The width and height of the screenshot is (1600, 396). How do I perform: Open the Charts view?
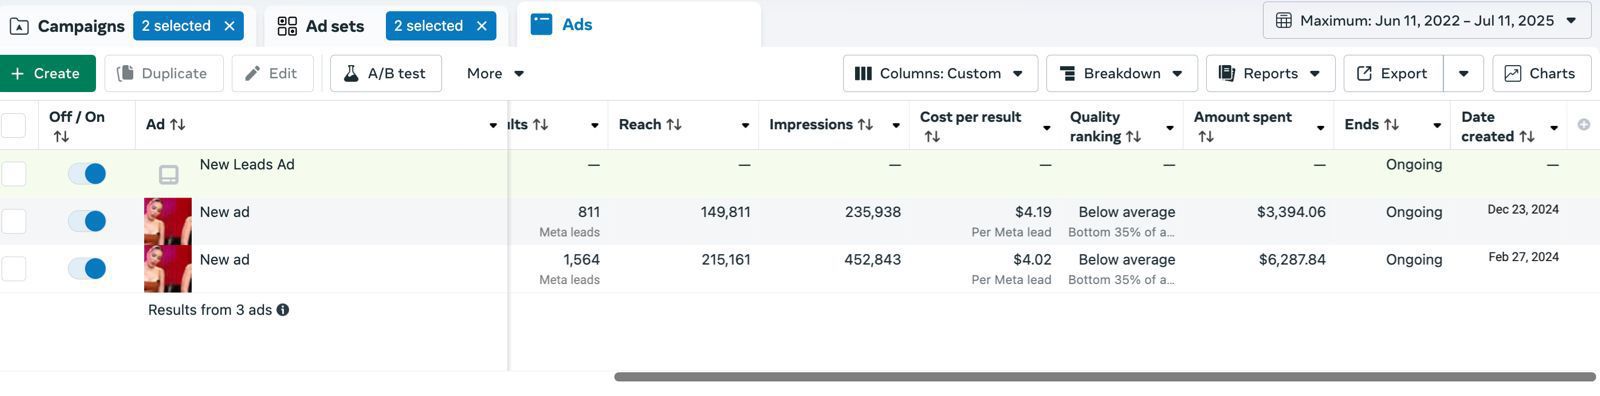point(1541,73)
